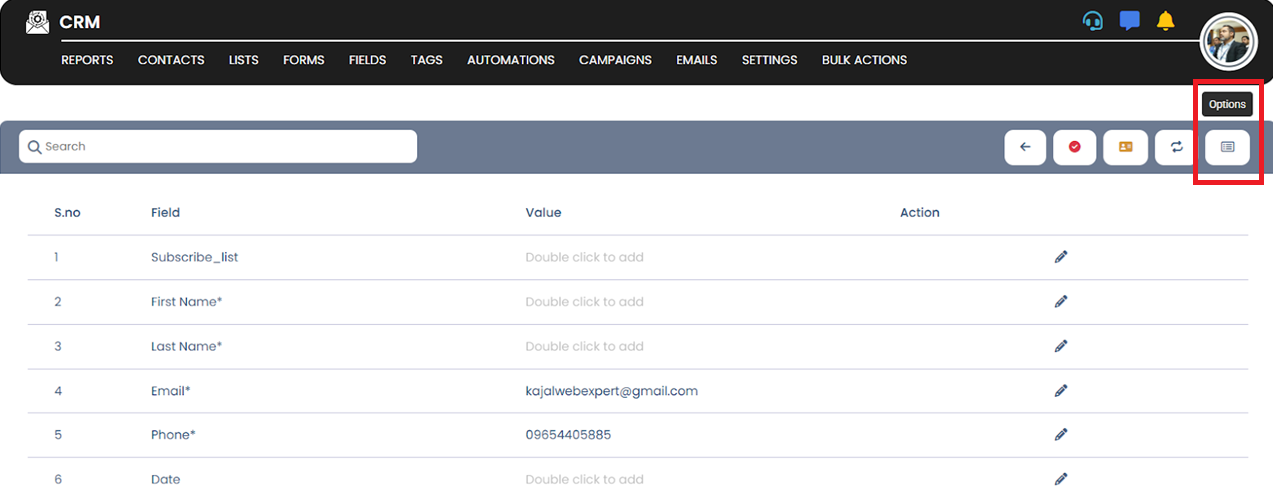Image resolution: width=1273 pixels, height=492 pixels.
Task: Select the Bulk Actions menu
Action: (864, 60)
